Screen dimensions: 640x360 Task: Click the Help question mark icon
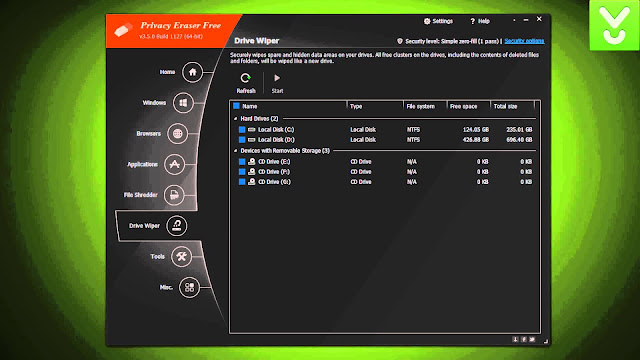473,21
